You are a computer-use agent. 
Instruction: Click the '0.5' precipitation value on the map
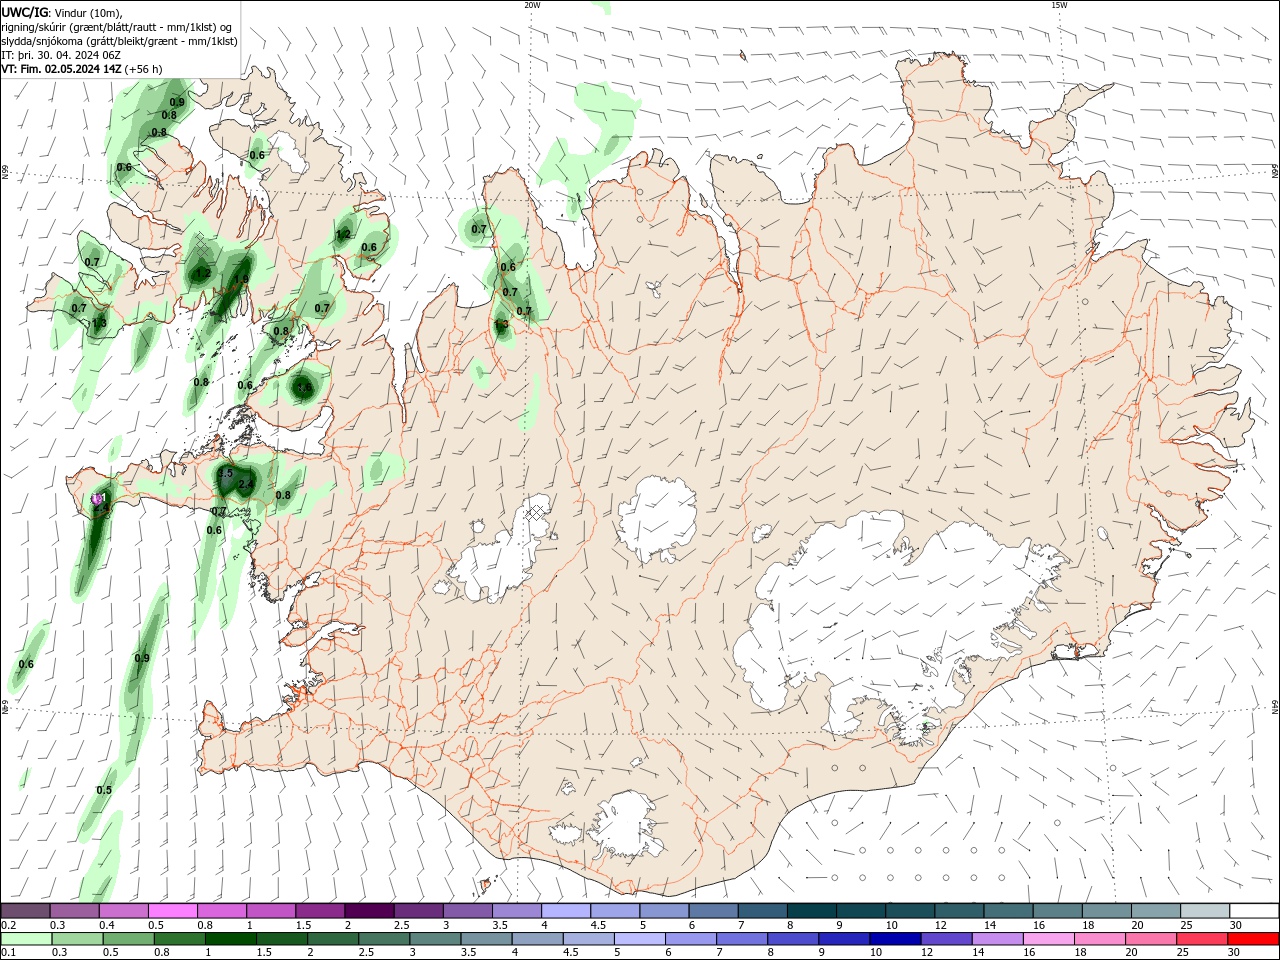104,790
